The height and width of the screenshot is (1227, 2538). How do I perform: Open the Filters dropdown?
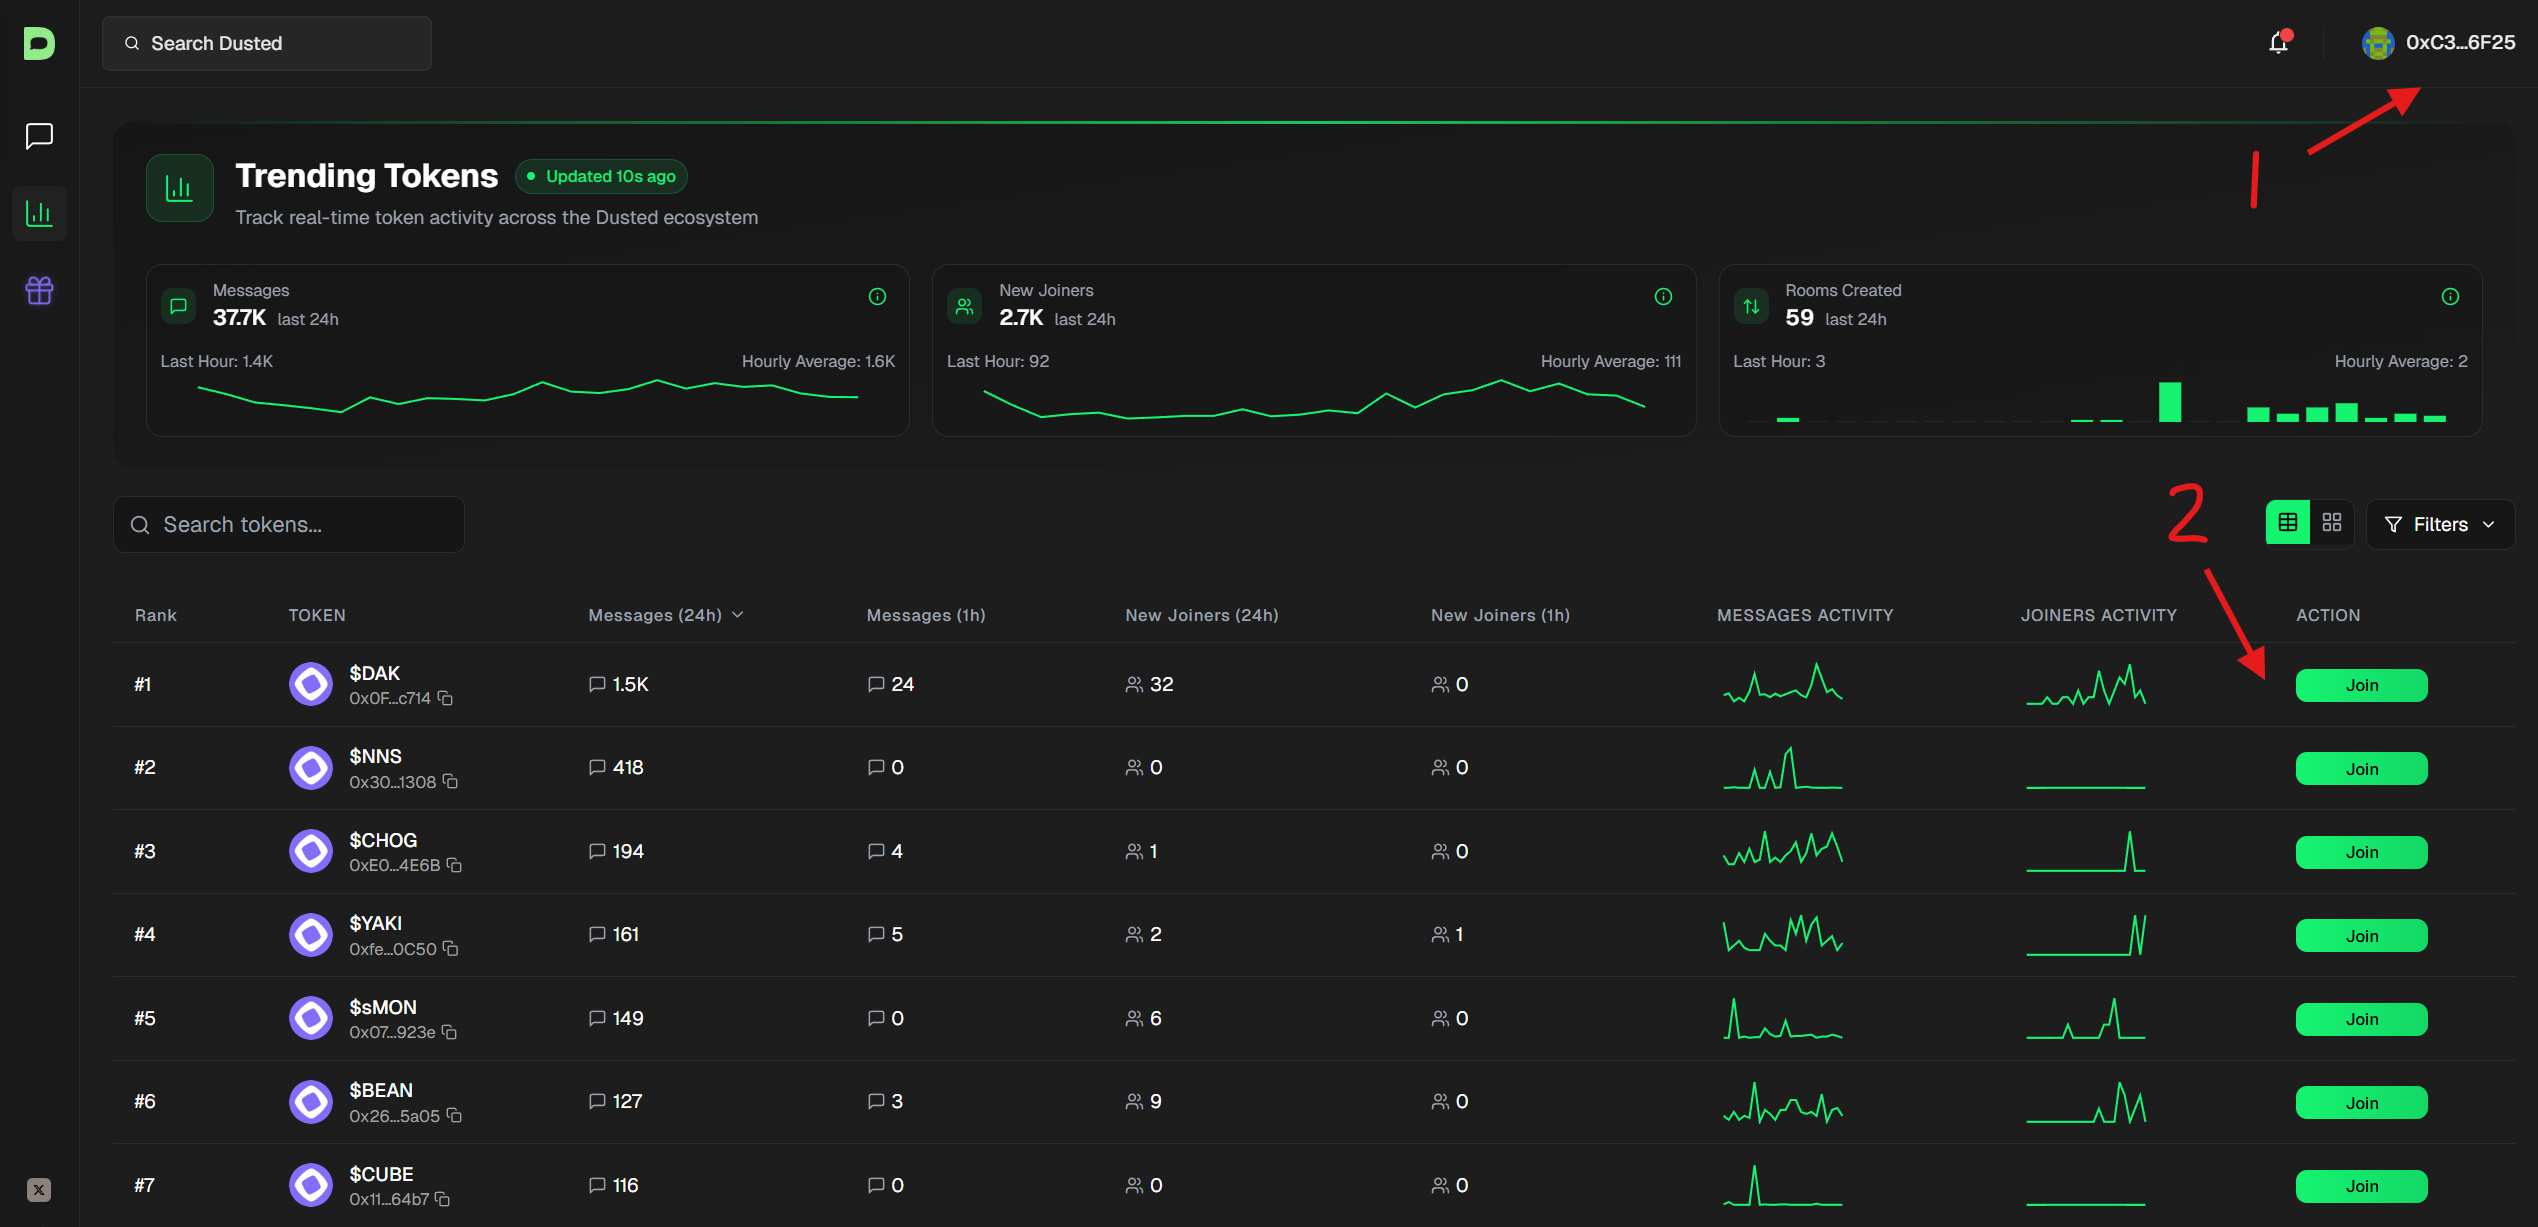coord(2440,524)
